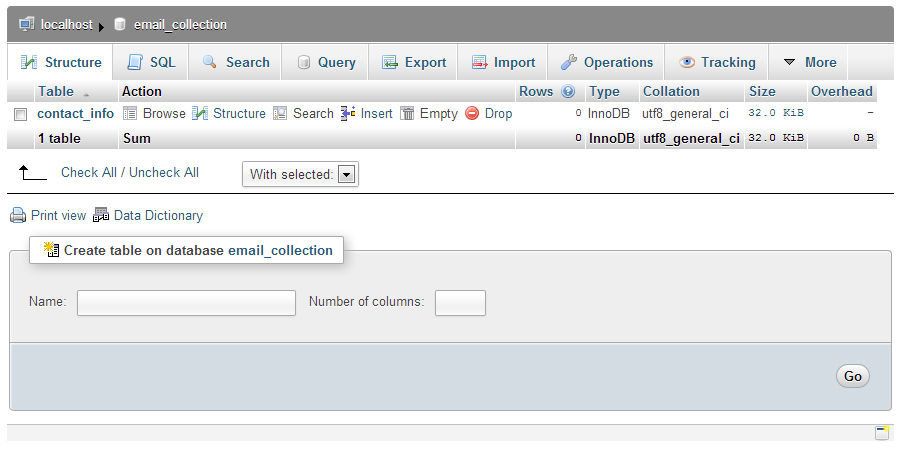The image size is (899, 452).
Task: Tick the contact_info table checkbox
Action: coord(20,115)
